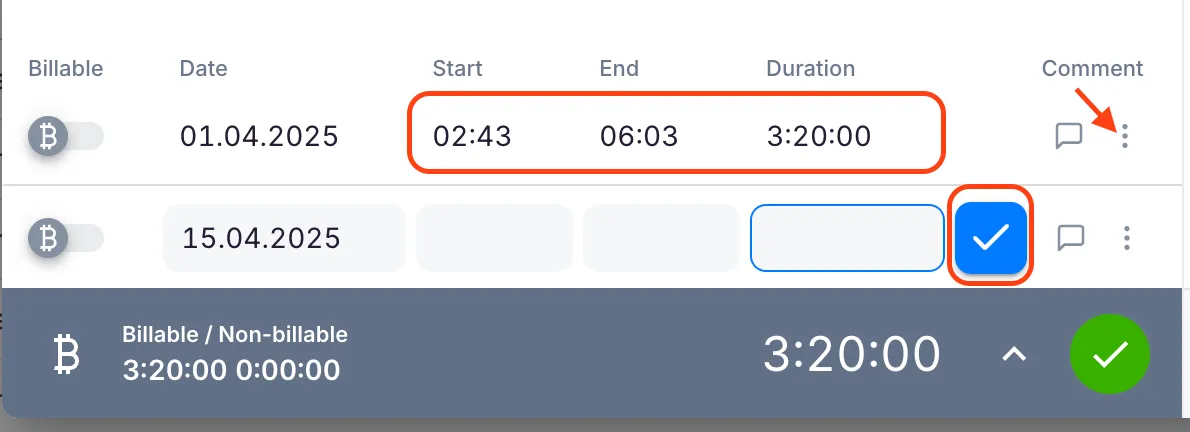Click the total 3:20:00 in footer

click(x=852, y=354)
